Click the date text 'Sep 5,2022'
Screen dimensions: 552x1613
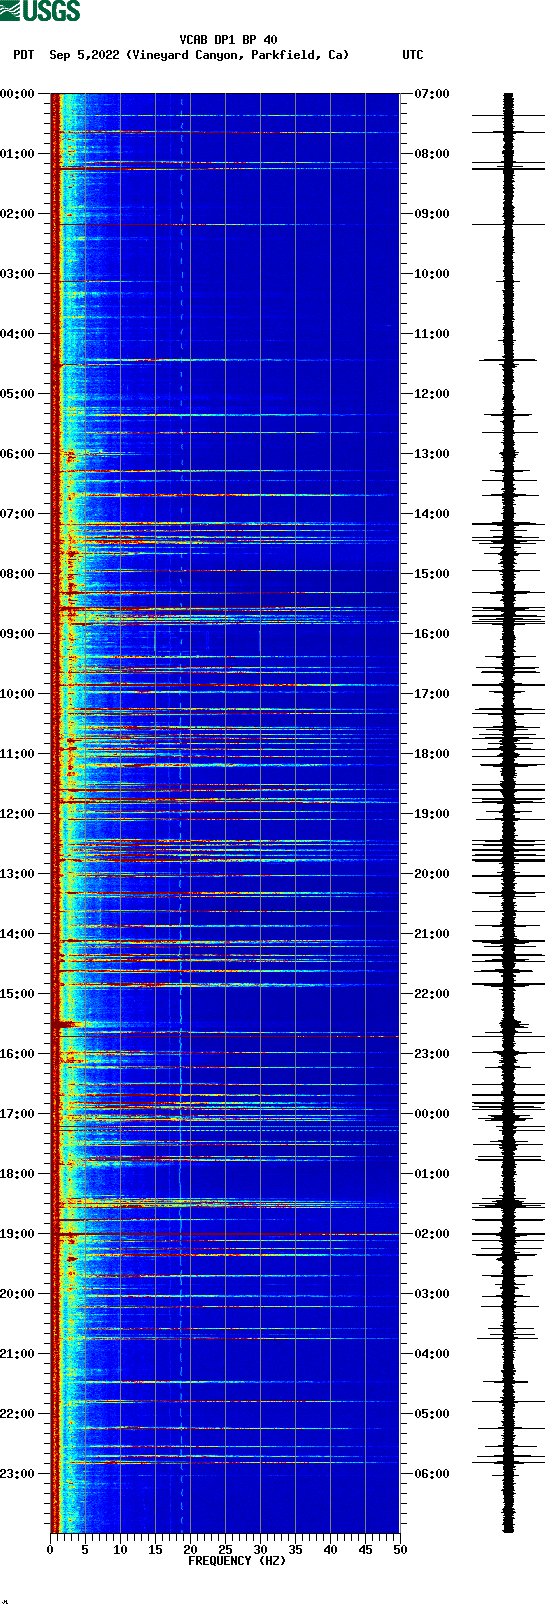(x=84, y=55)
